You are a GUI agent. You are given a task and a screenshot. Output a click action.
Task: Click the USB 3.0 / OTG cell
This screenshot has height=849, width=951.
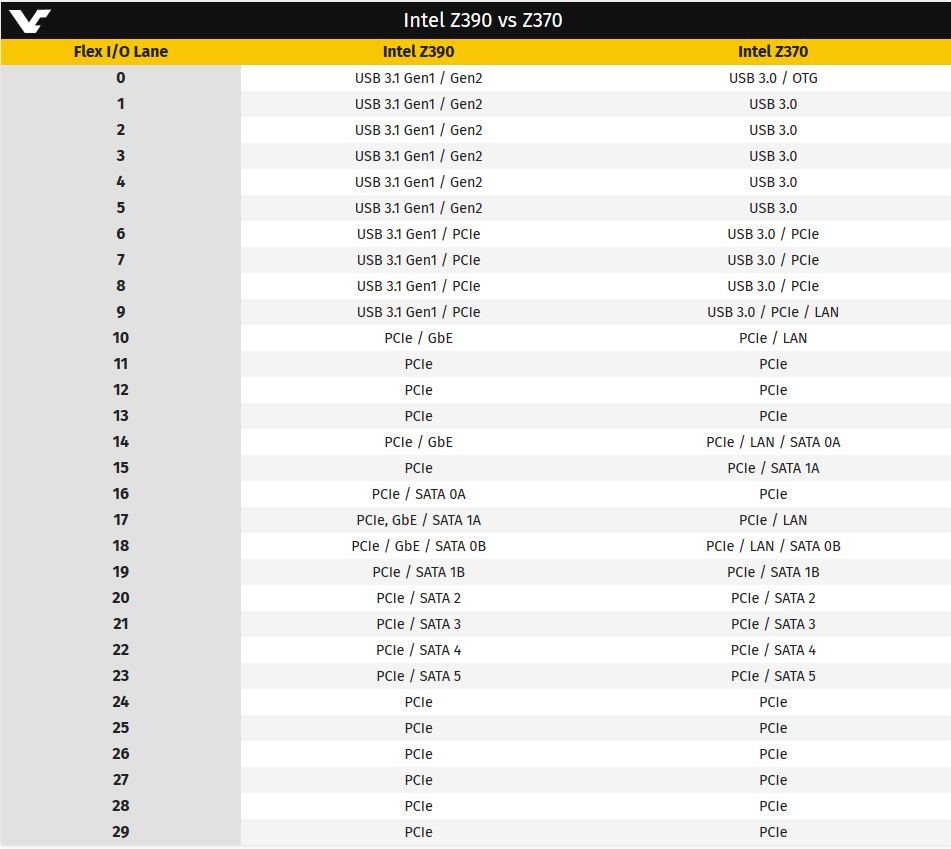coord(773,78)
